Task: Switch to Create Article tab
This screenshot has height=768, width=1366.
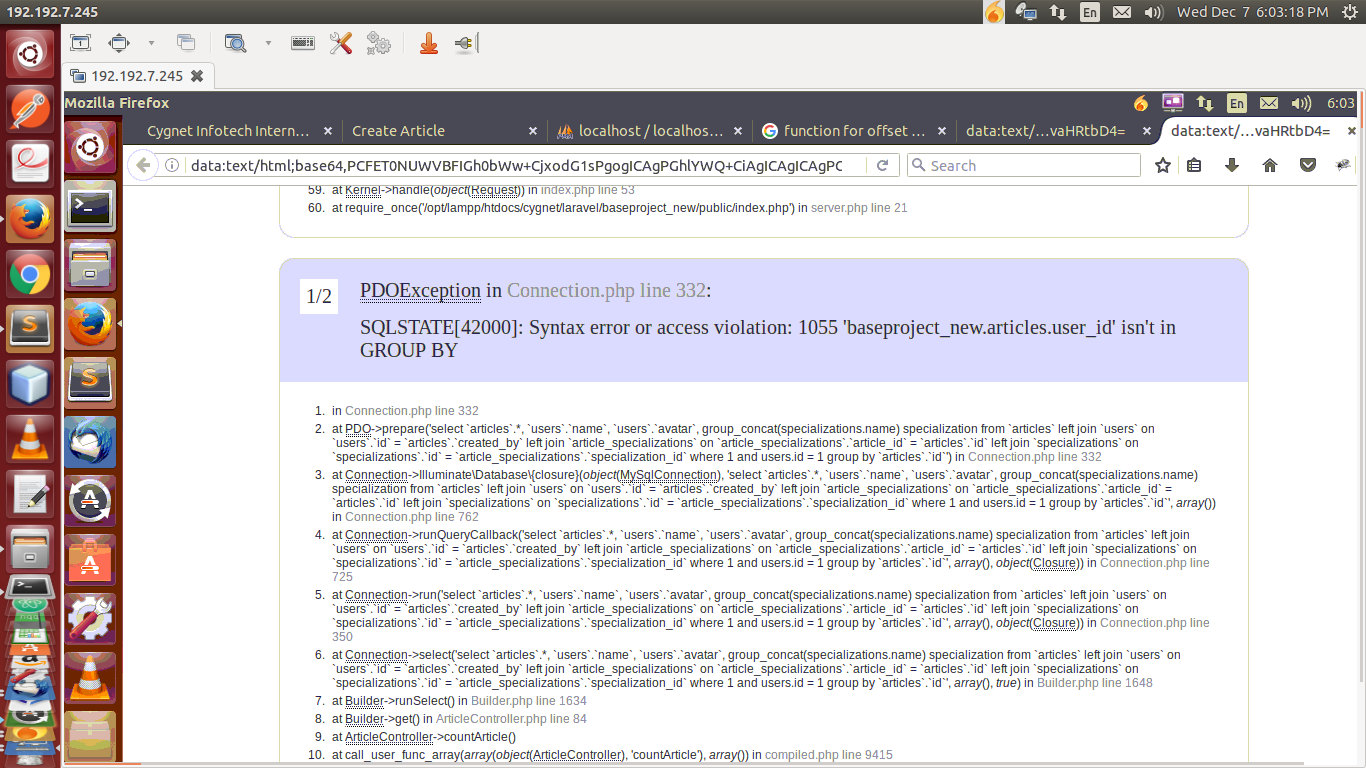Action: 398,131
